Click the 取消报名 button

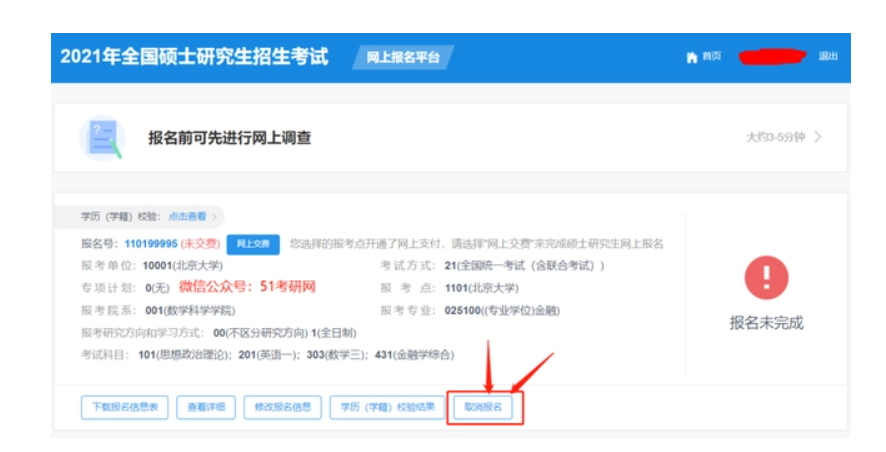tap(484, 408)
